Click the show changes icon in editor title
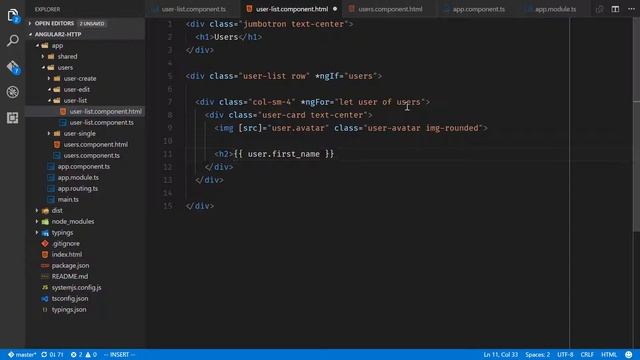640x360 pixels. coord(599,9)
